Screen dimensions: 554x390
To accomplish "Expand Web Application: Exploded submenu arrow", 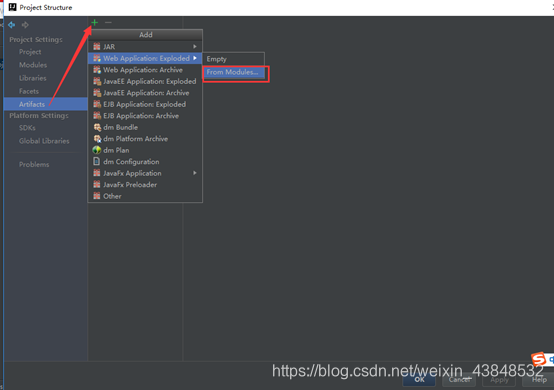I will (x=195, y=58).
